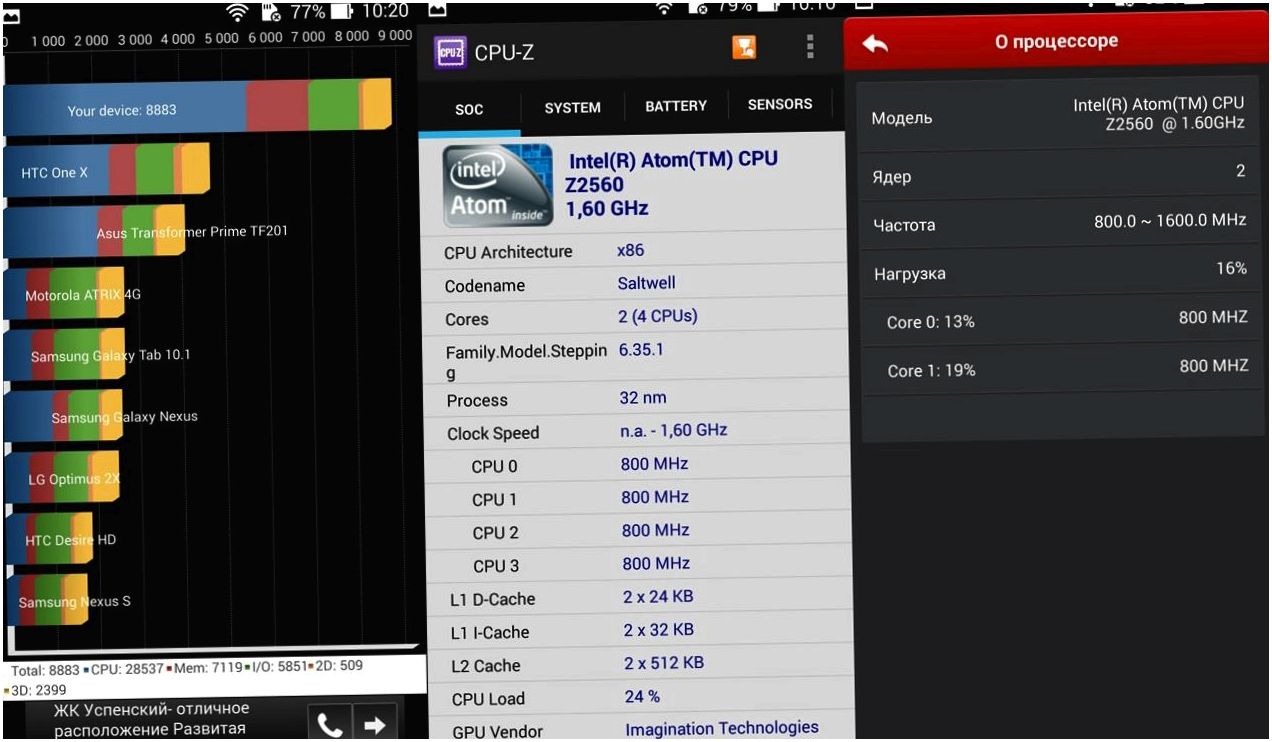This screenshot has height=742, width=1272.
Task: Tap the 5 000 axis label on chart
Action: click(x=220, y=39)
